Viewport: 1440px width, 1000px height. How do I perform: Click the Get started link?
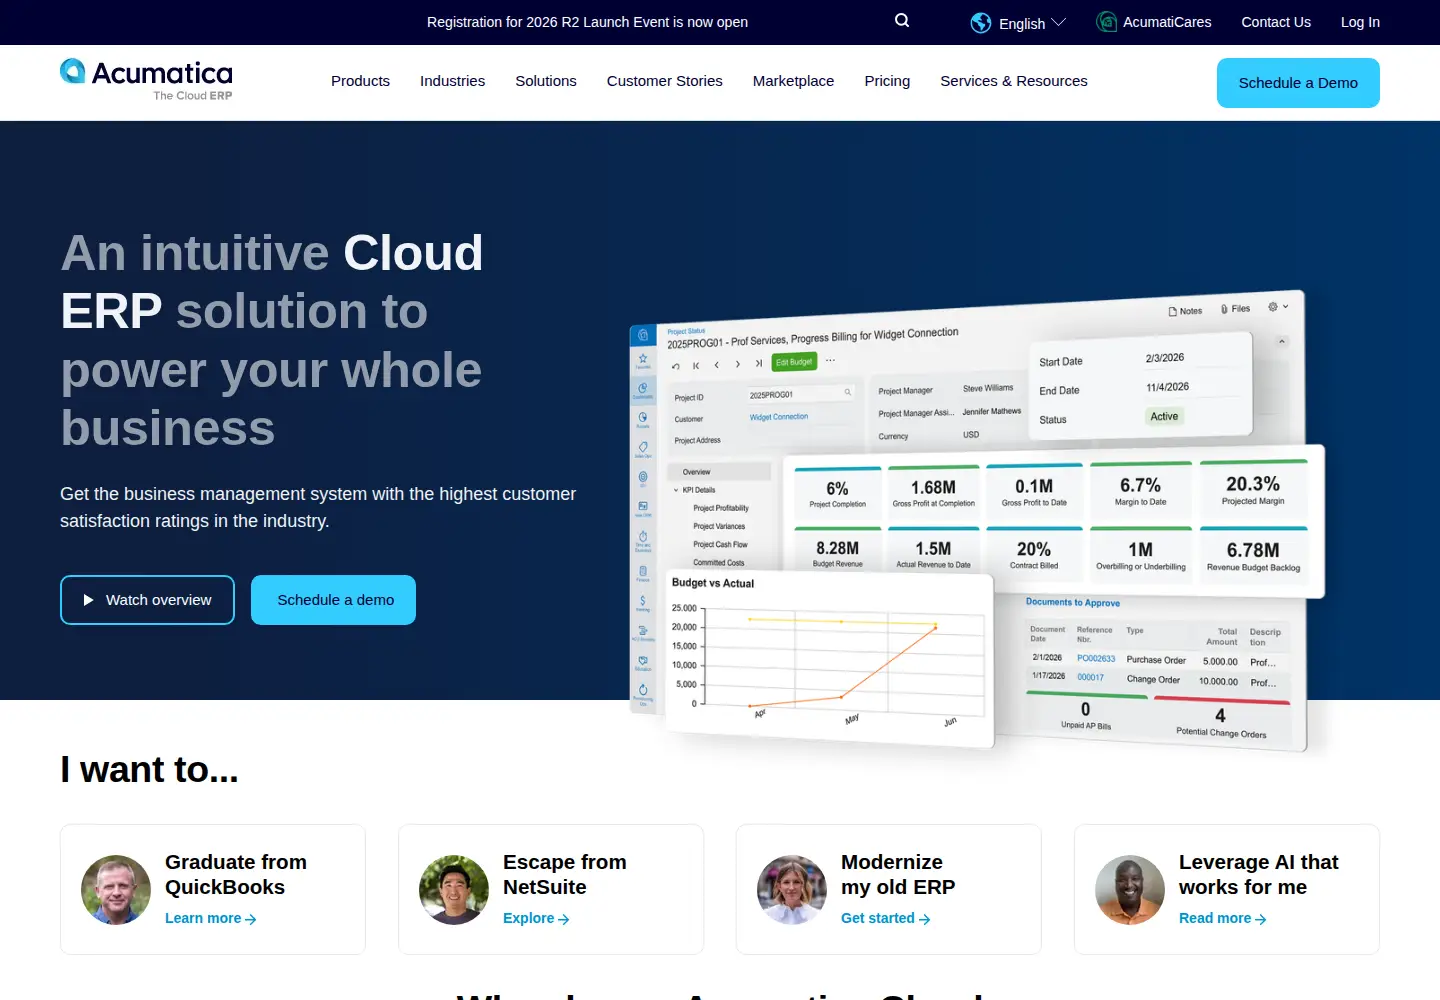pos(885,918)
